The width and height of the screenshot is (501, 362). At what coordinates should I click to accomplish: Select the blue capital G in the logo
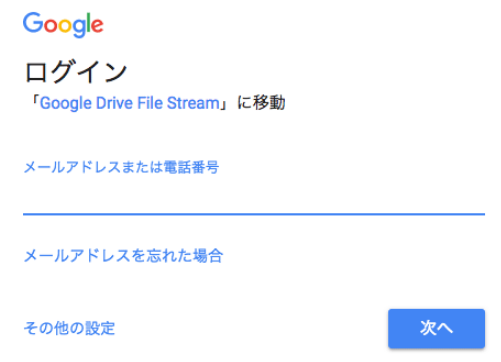tap(33, 23)
